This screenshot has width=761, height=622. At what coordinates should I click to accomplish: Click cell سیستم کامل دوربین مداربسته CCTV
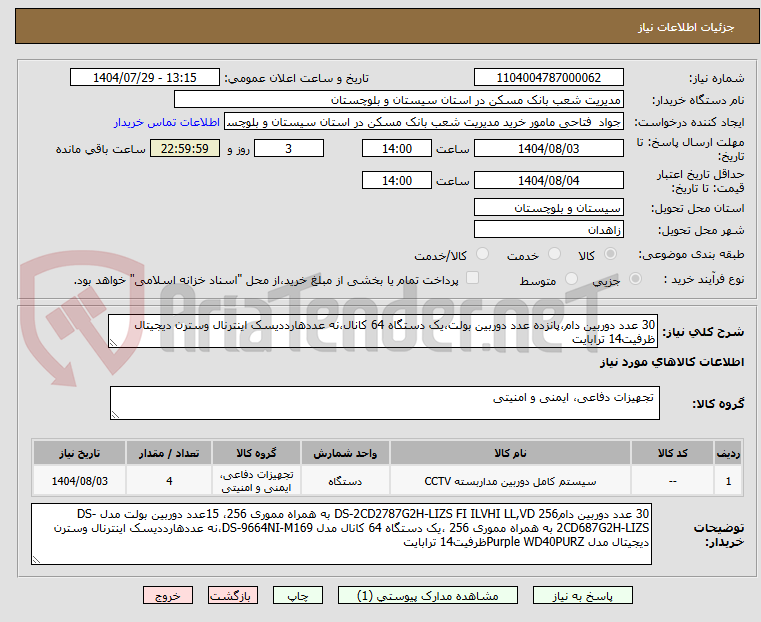510,481
